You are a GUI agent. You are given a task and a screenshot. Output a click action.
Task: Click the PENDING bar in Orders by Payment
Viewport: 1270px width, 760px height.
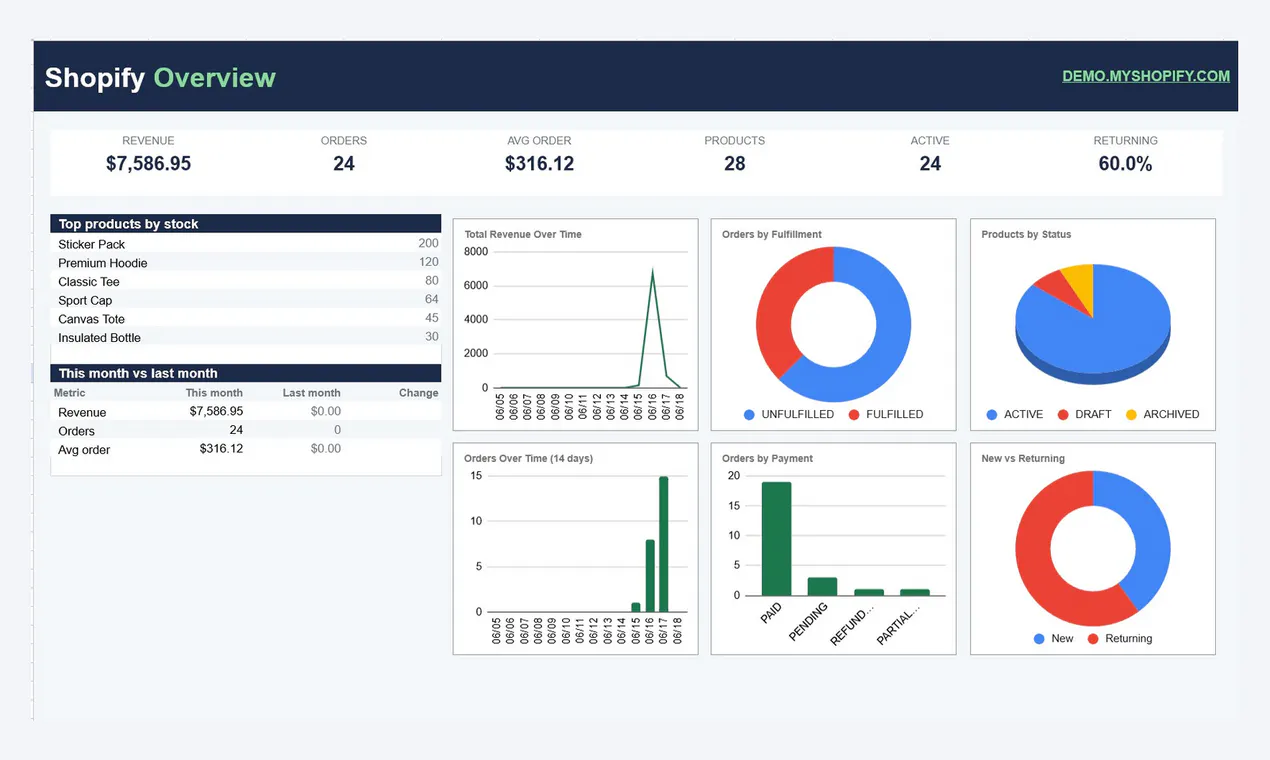click(822, 587)
